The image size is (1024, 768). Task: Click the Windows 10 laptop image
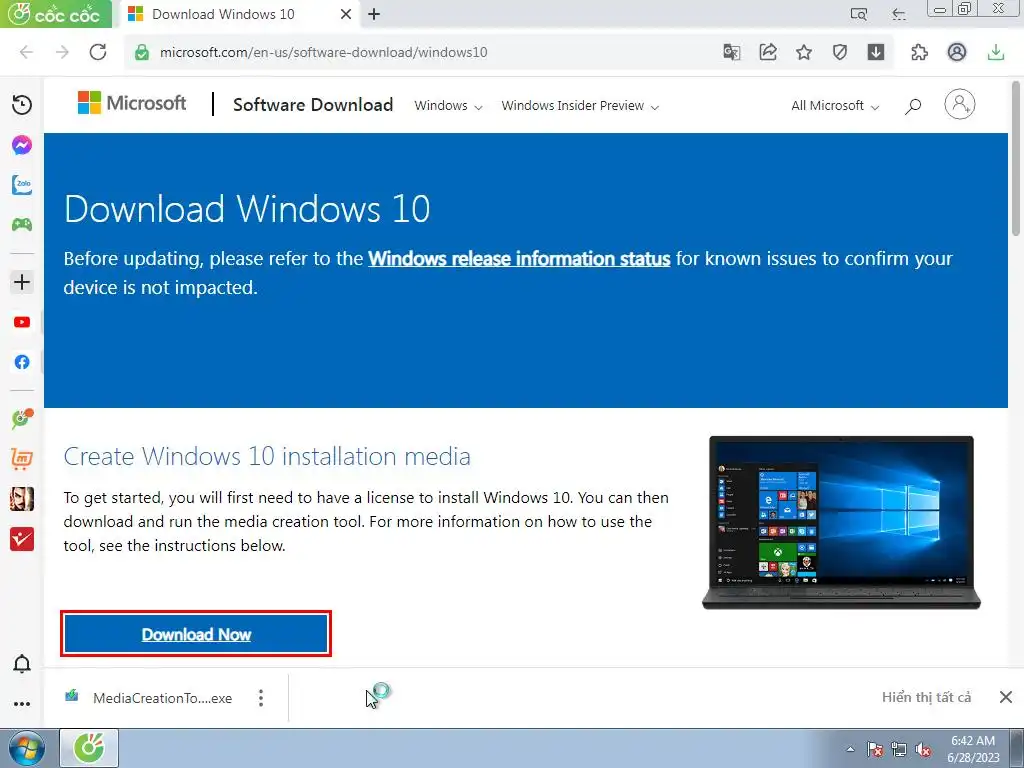pos(841,522)
